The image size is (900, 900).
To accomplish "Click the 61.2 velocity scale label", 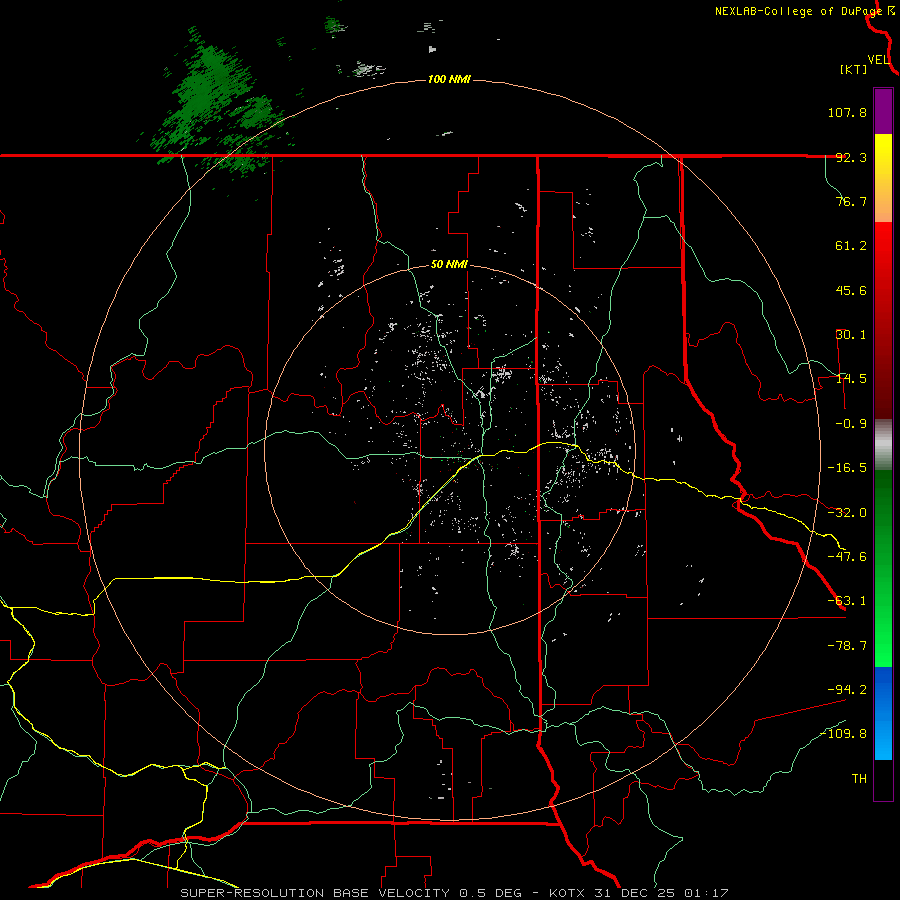I will [x=851, y=246].
